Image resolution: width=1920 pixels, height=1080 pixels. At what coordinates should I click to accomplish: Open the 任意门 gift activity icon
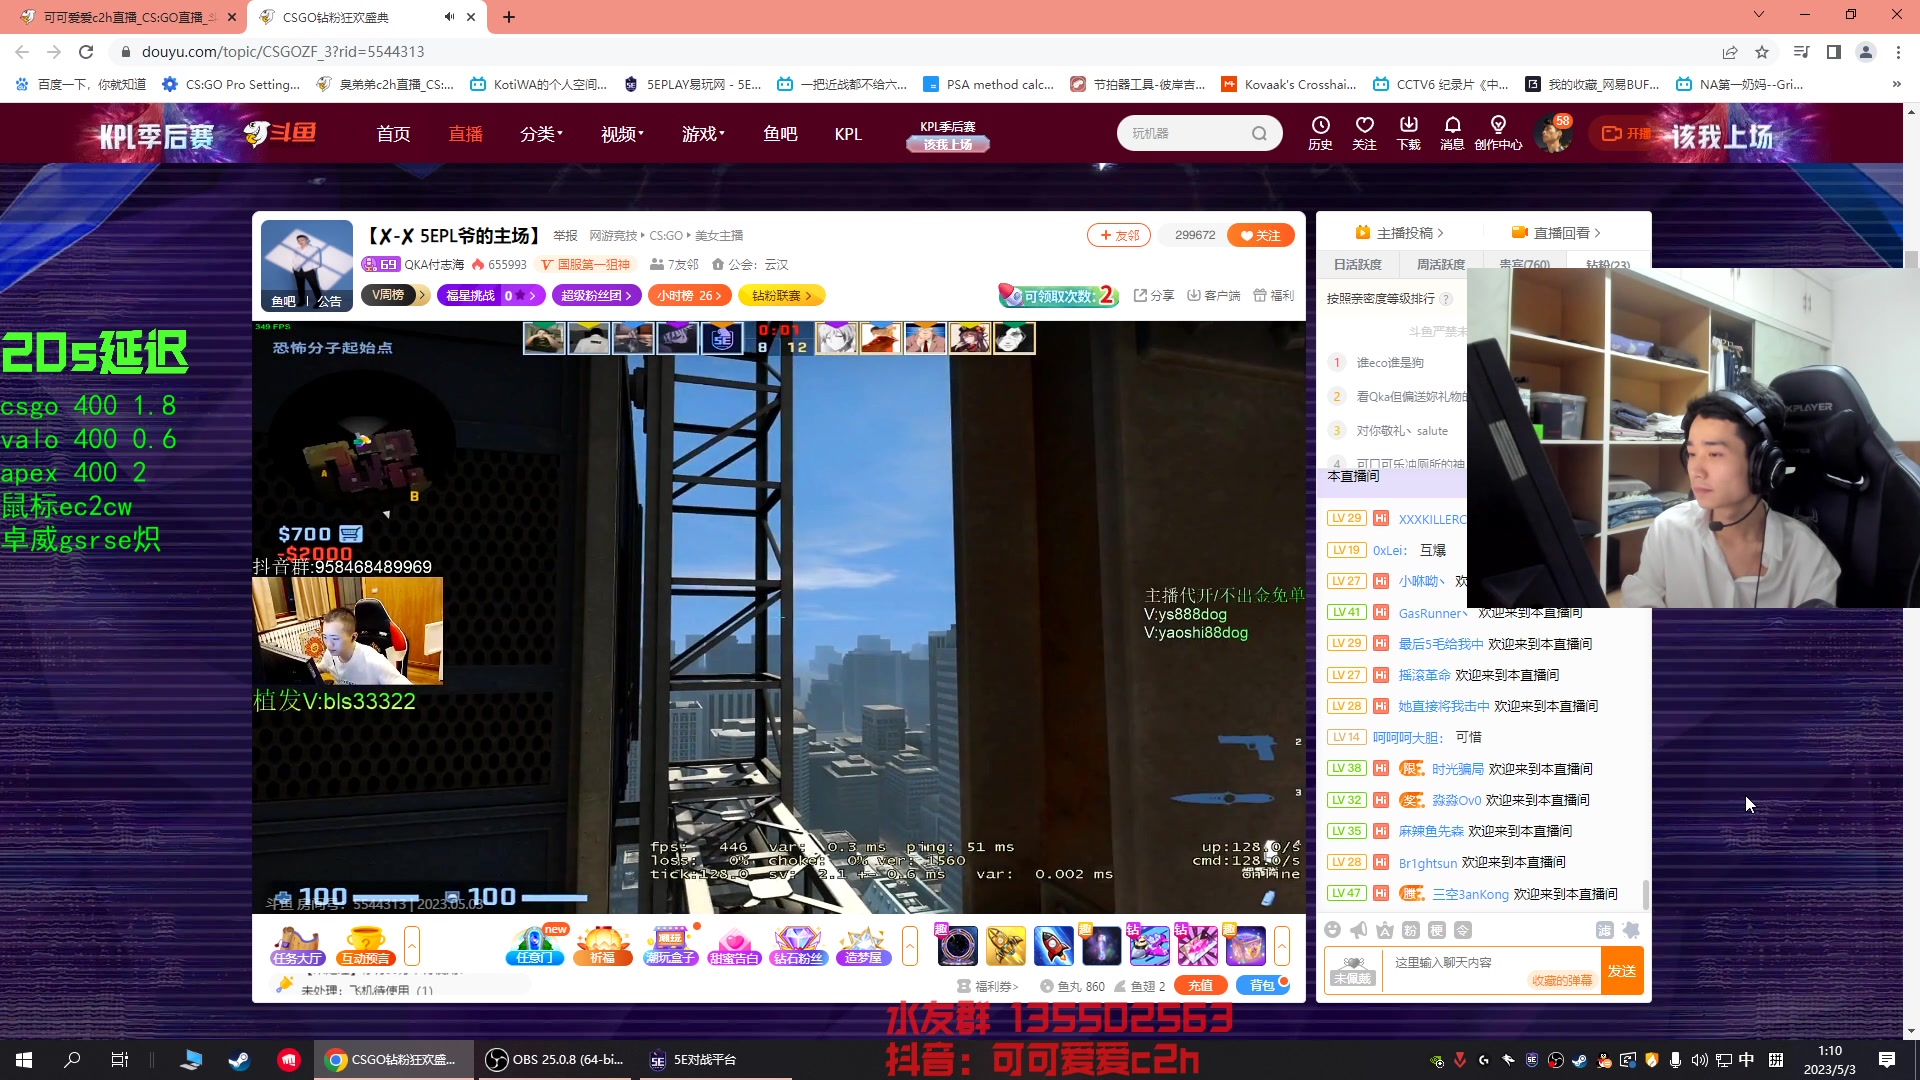tap(534, 943)
